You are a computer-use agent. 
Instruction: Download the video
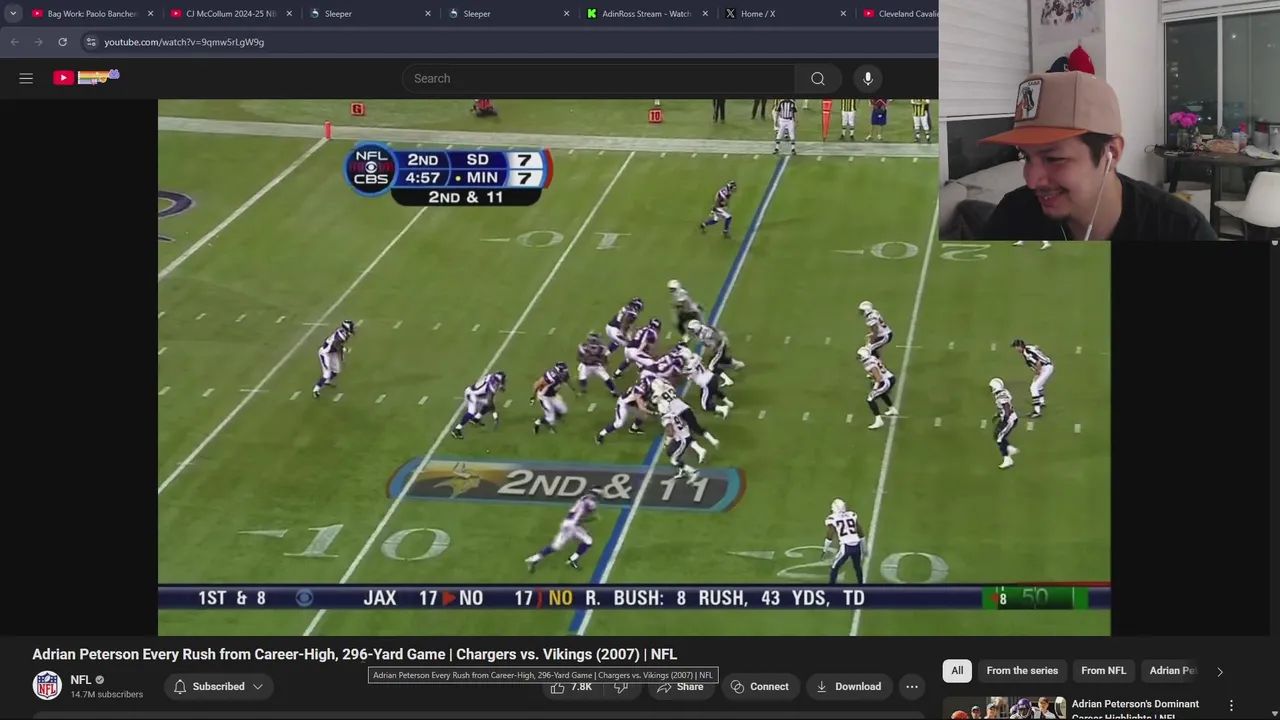848,686
